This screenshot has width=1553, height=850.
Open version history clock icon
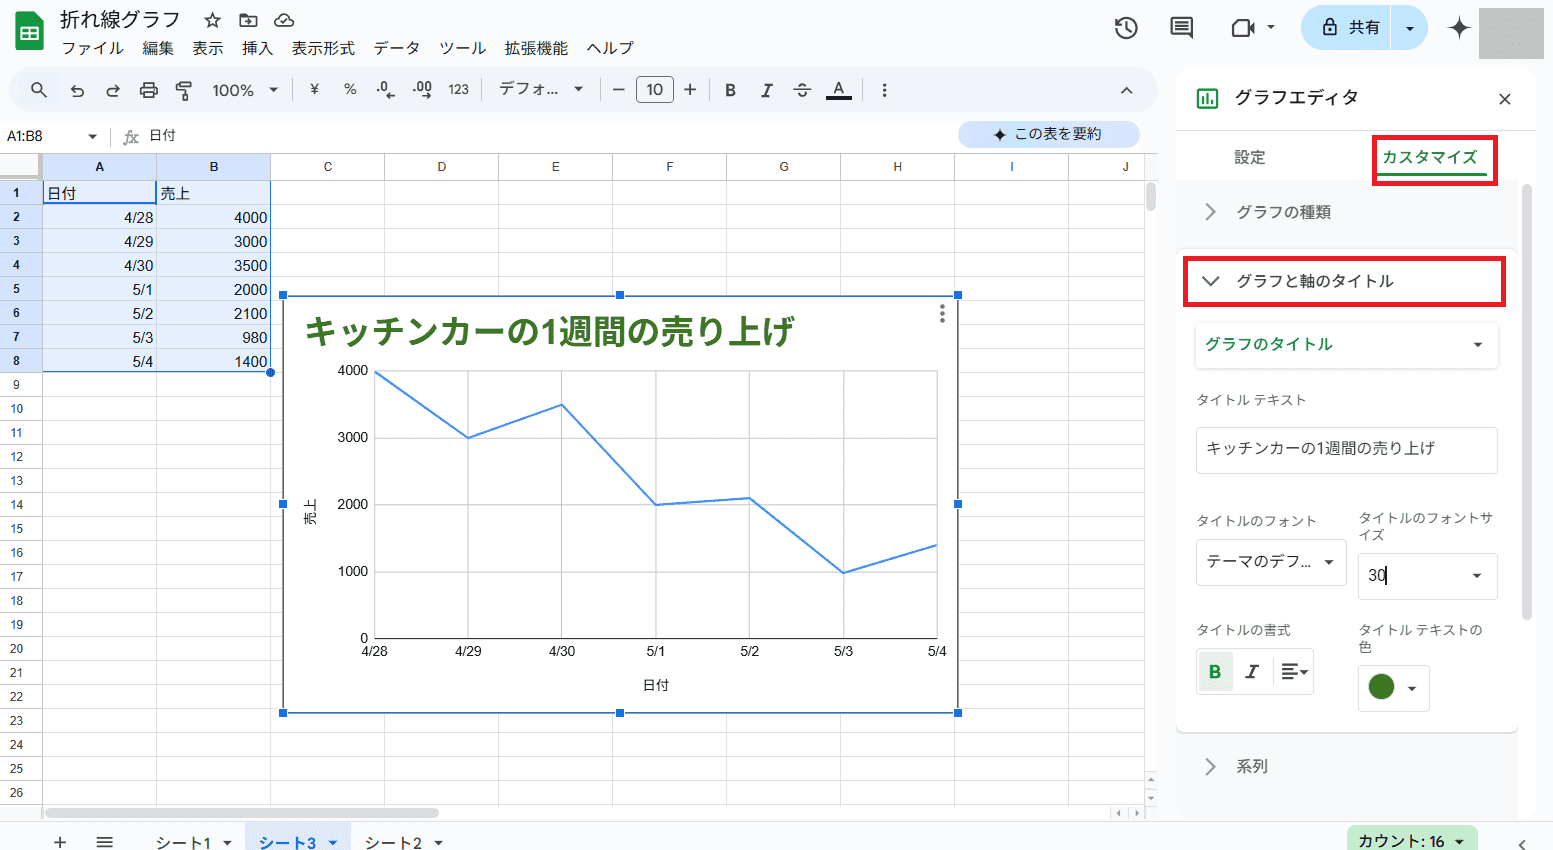(1126, 28)
